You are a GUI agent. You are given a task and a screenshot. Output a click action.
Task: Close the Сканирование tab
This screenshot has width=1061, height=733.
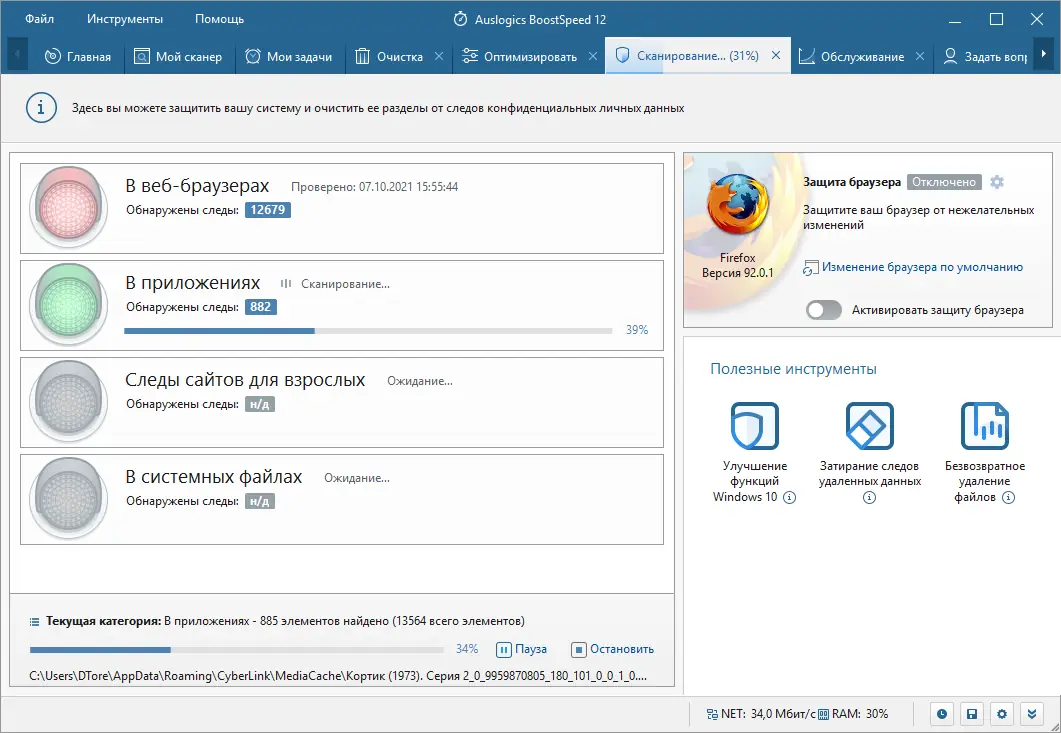pos(776,55)
